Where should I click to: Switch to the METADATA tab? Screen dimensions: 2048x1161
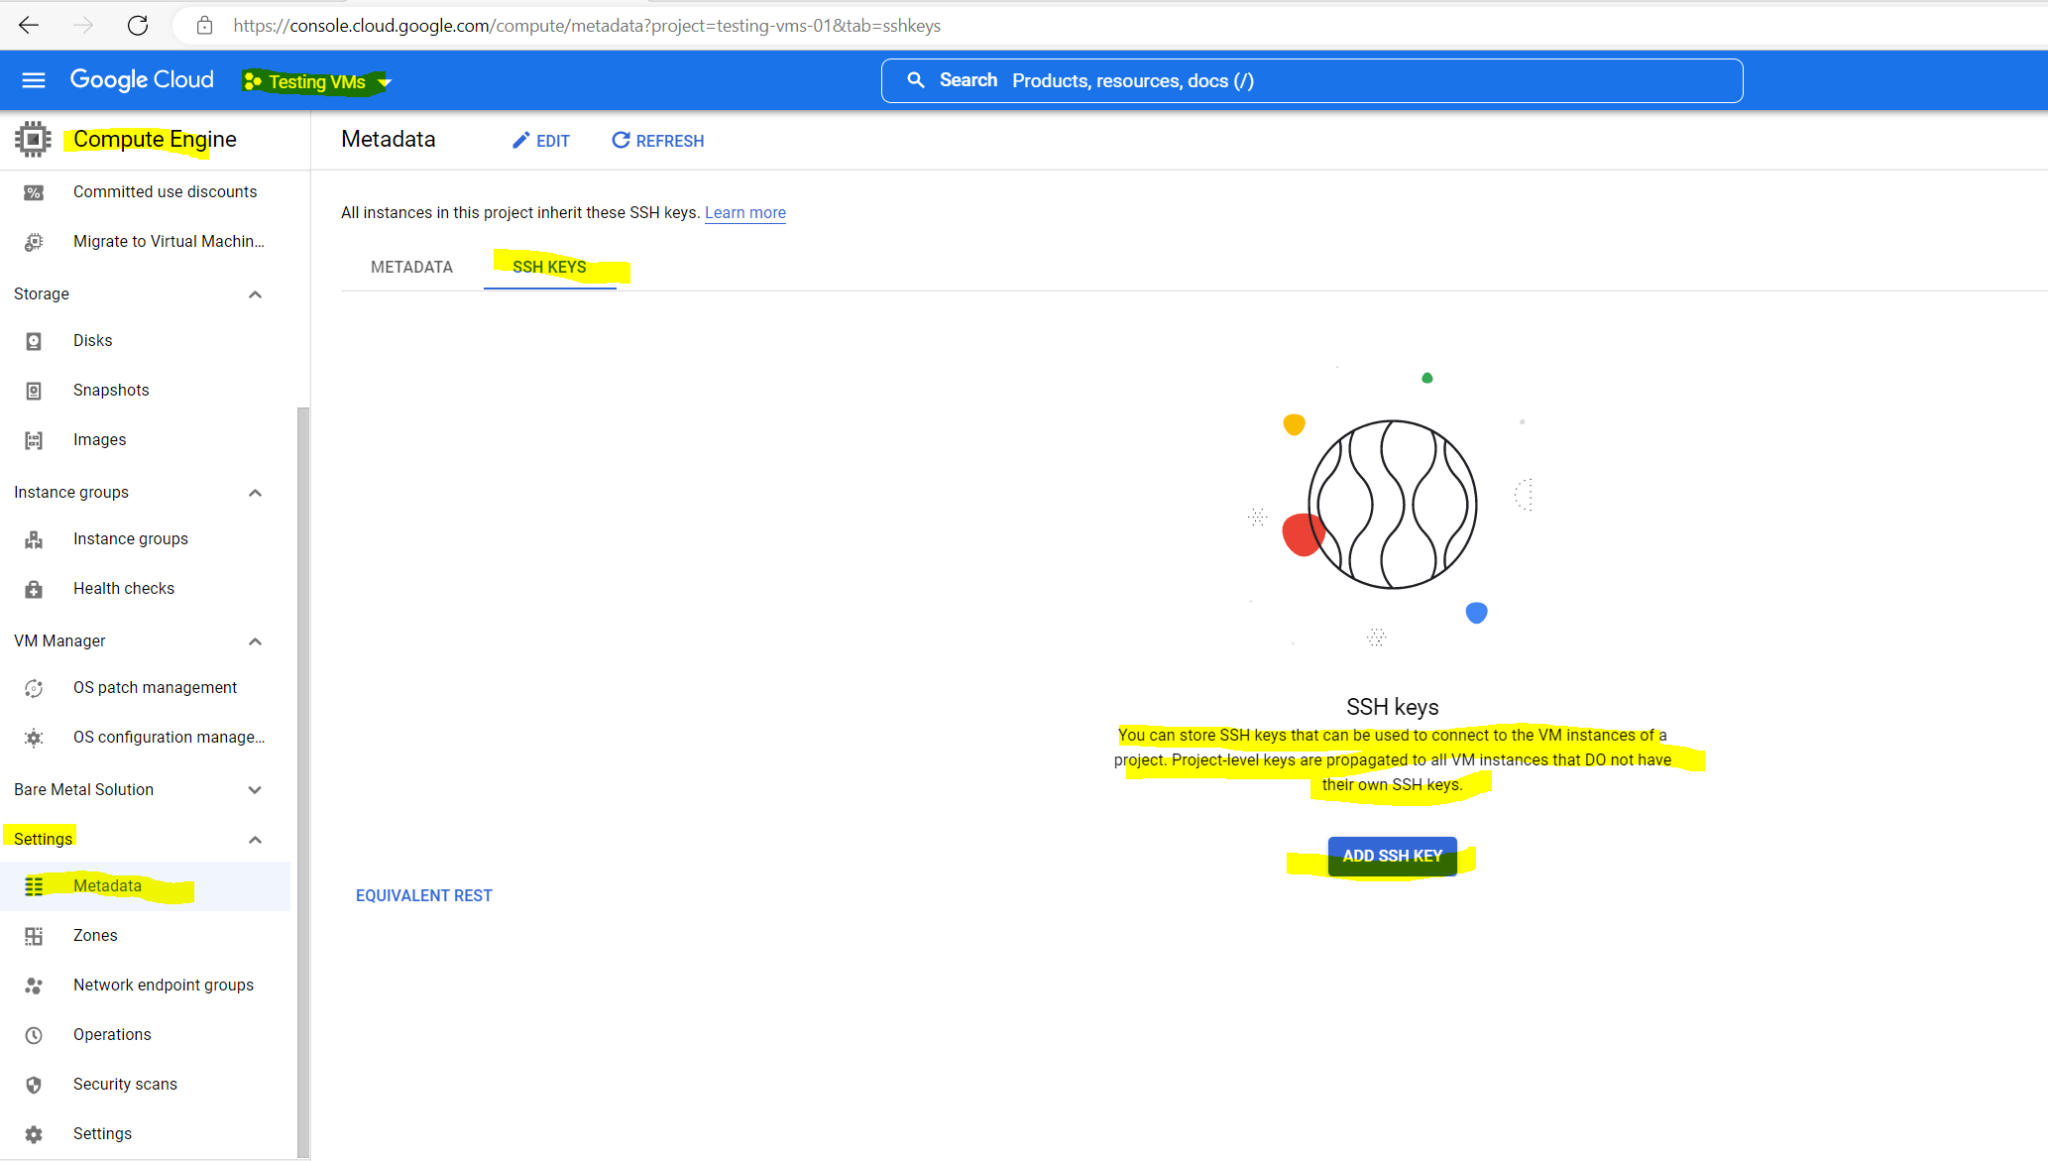tap(410, 267)
